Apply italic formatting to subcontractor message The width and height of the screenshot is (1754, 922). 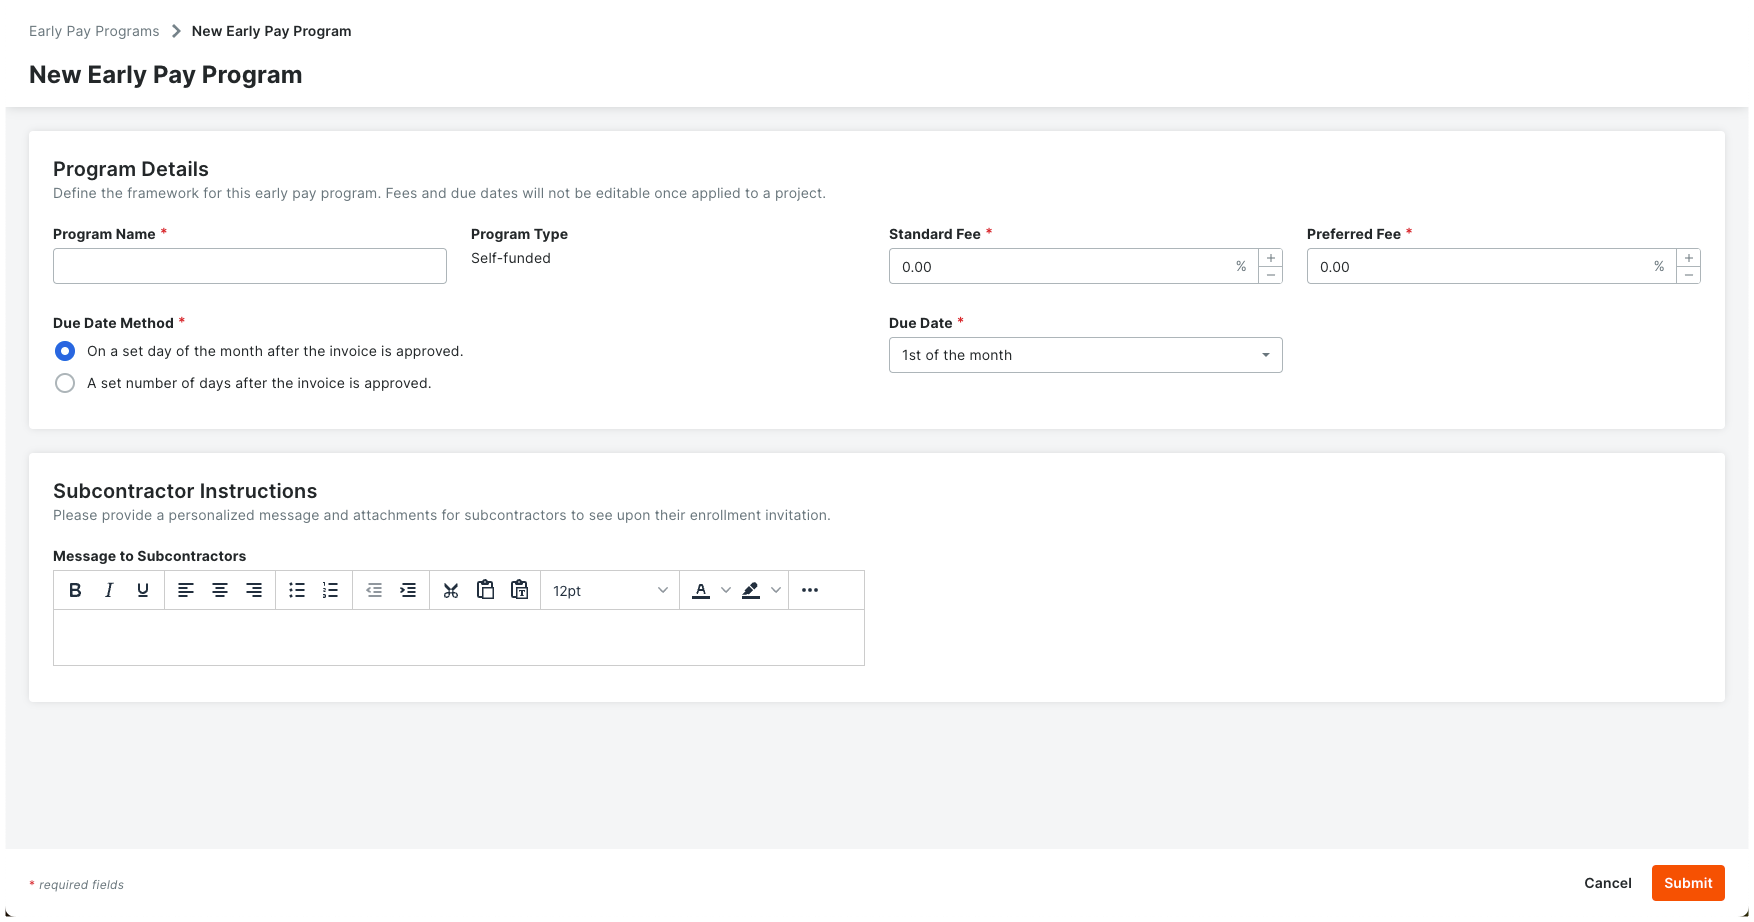[109, 590]
